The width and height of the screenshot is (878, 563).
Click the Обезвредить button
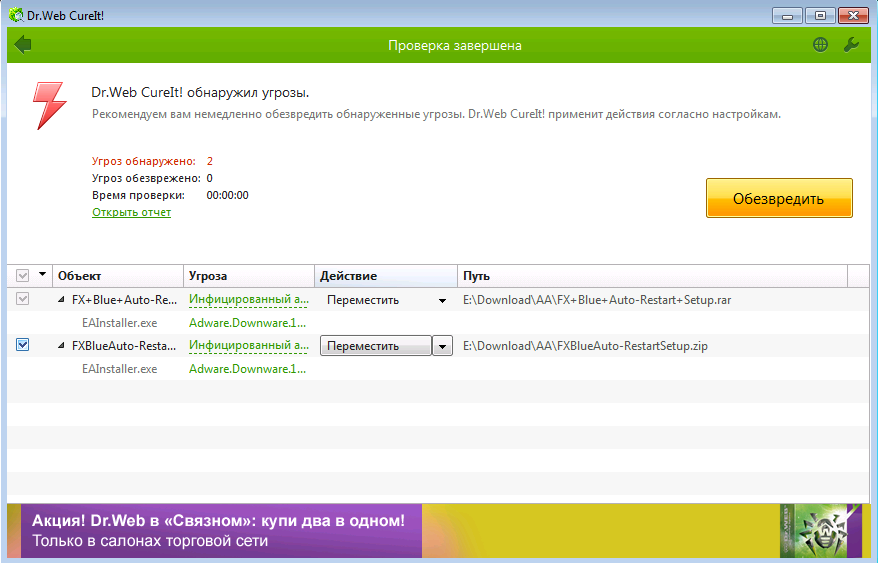(x=779, y=198)
